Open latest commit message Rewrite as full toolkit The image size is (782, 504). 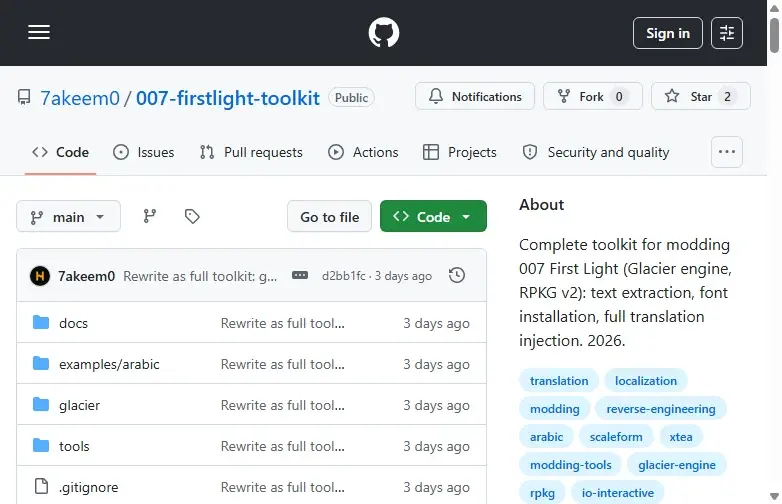coord(200,276)
